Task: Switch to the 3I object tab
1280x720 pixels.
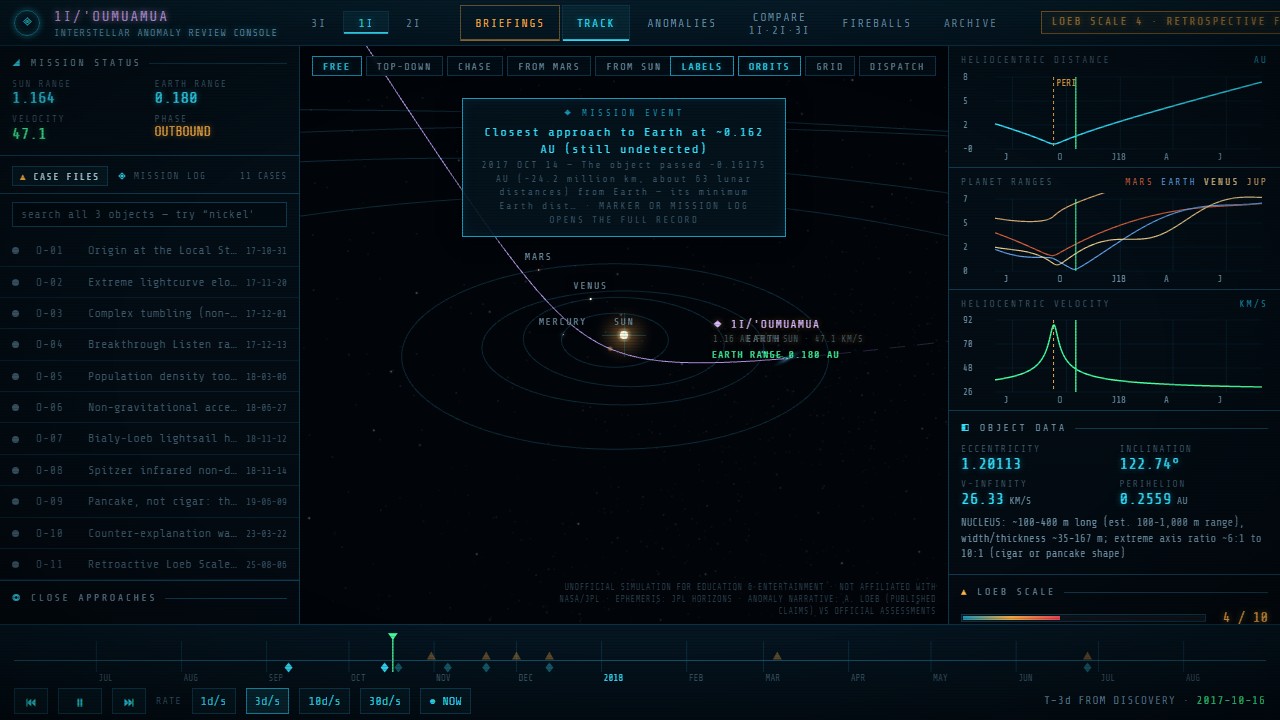Action: click(319, 23)
